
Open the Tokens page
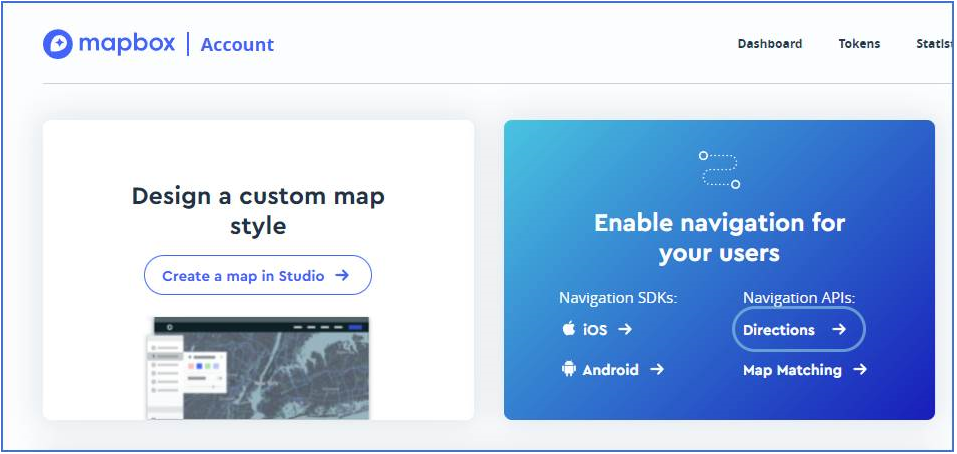(859, 44)
